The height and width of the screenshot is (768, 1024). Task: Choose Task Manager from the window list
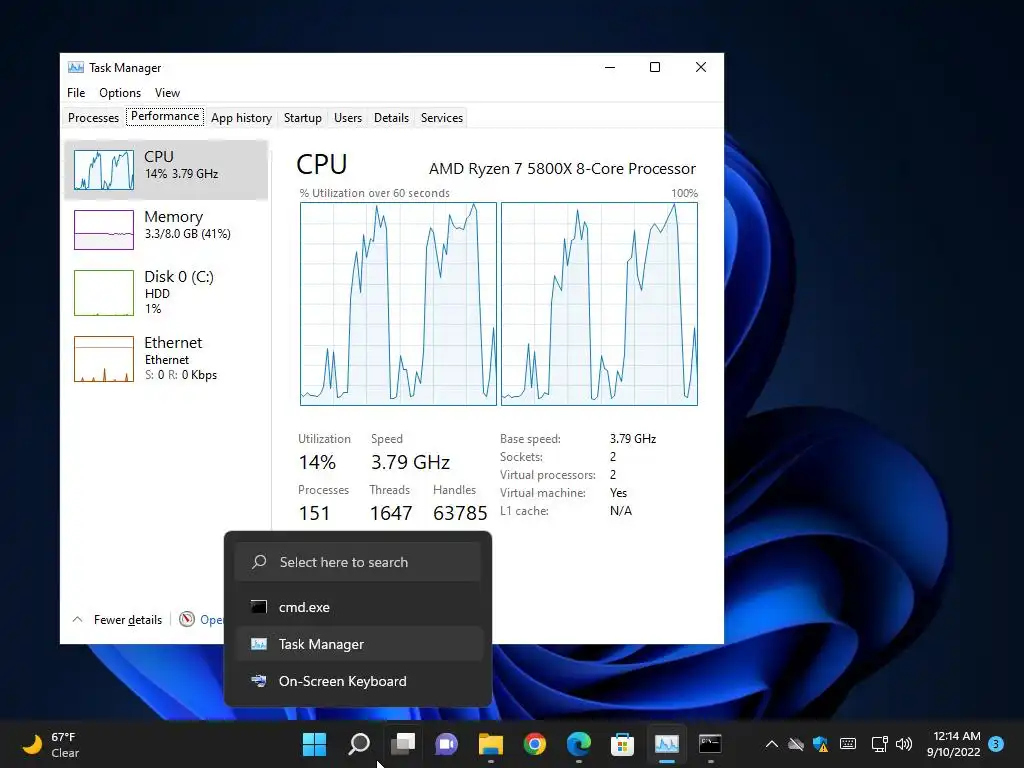(x=358, y=644)
